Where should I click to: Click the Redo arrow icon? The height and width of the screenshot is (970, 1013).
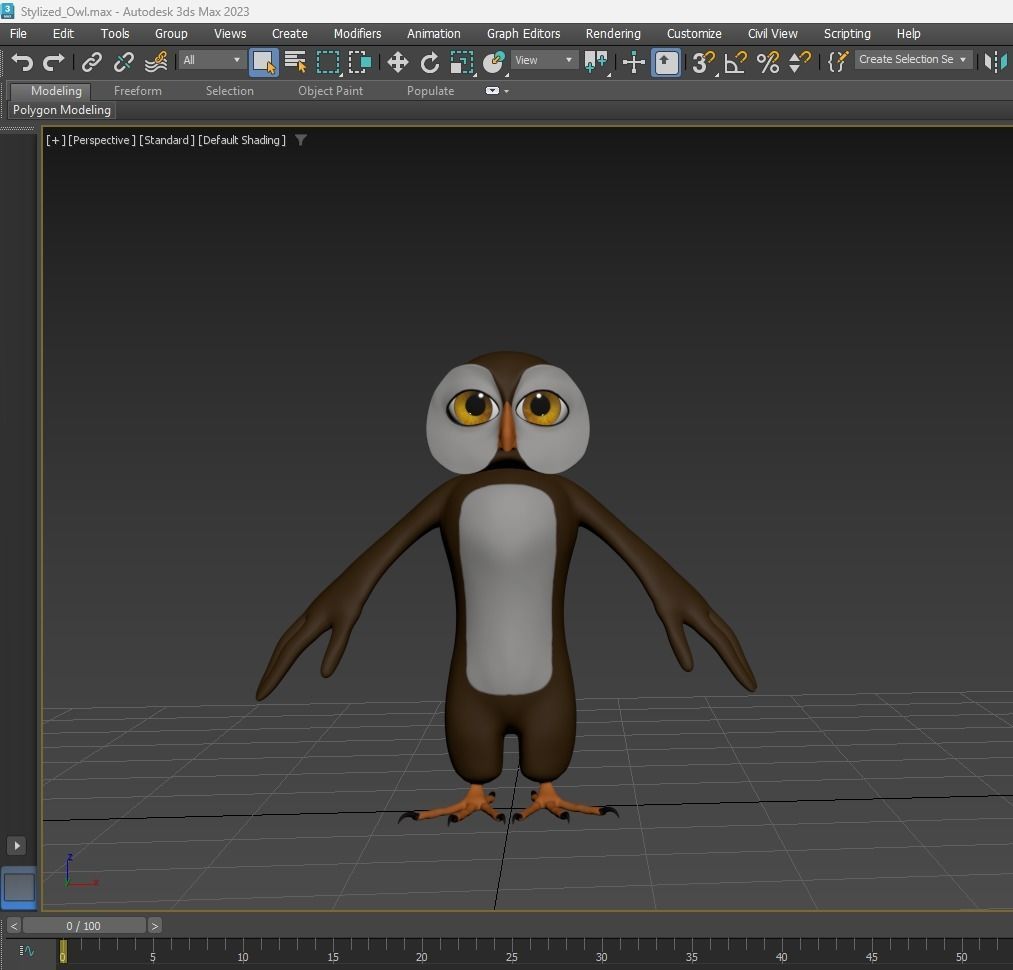(54, 62)
